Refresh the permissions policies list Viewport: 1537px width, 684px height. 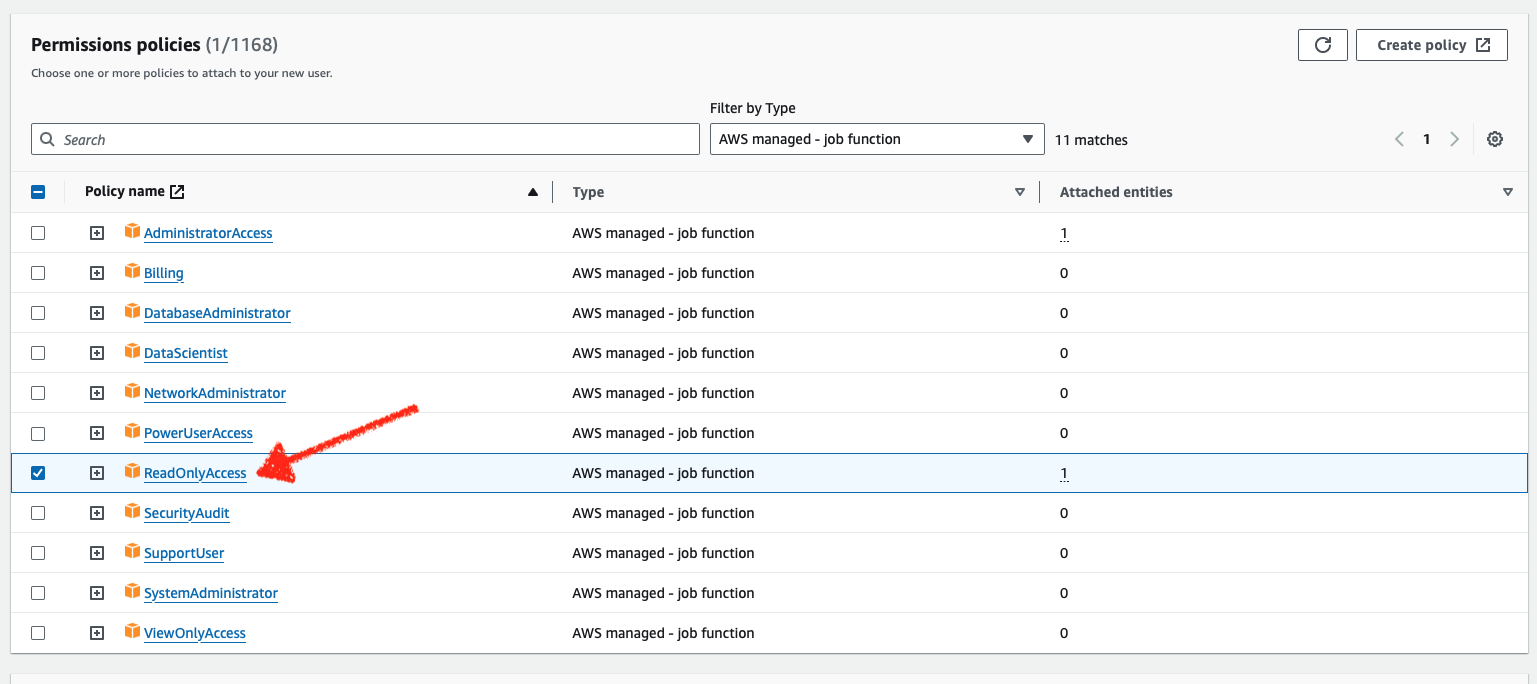(1323, 45)
